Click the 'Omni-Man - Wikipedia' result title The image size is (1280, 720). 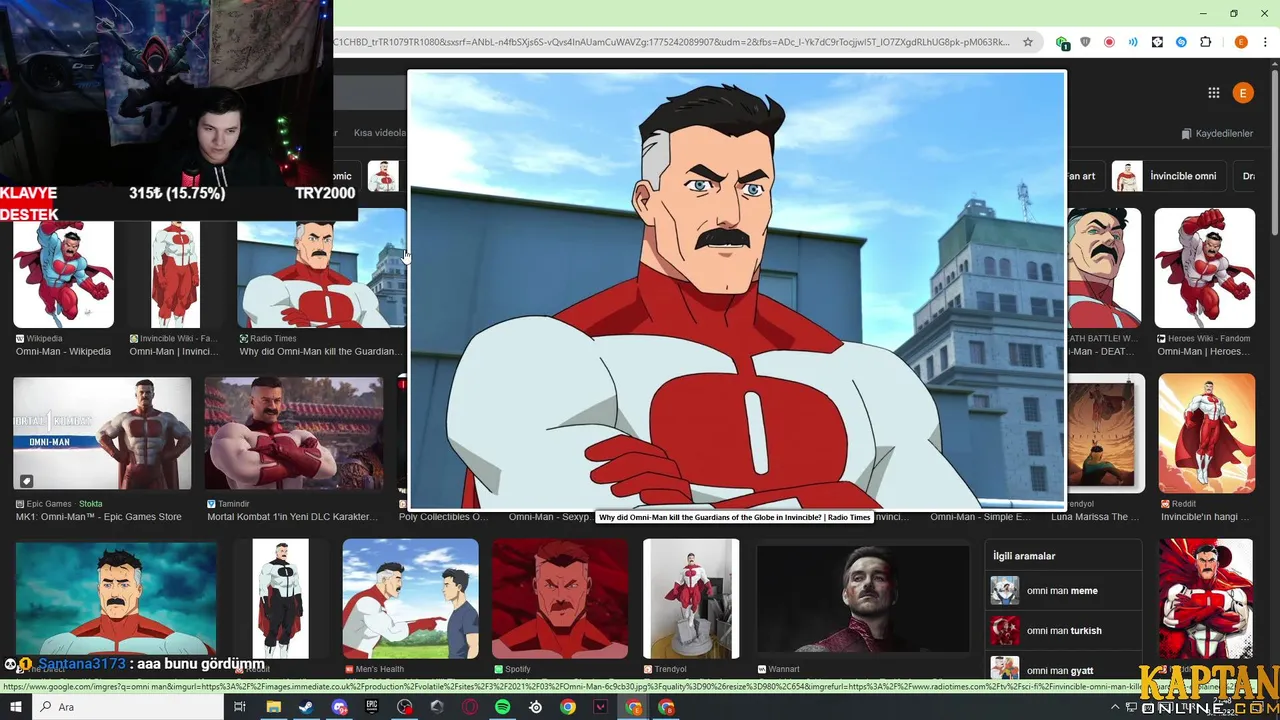(63, 352)
